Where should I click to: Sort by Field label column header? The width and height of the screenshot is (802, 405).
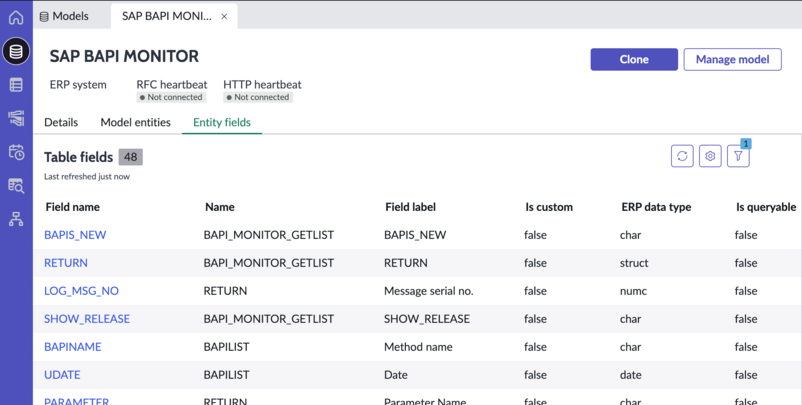[410, 207]
